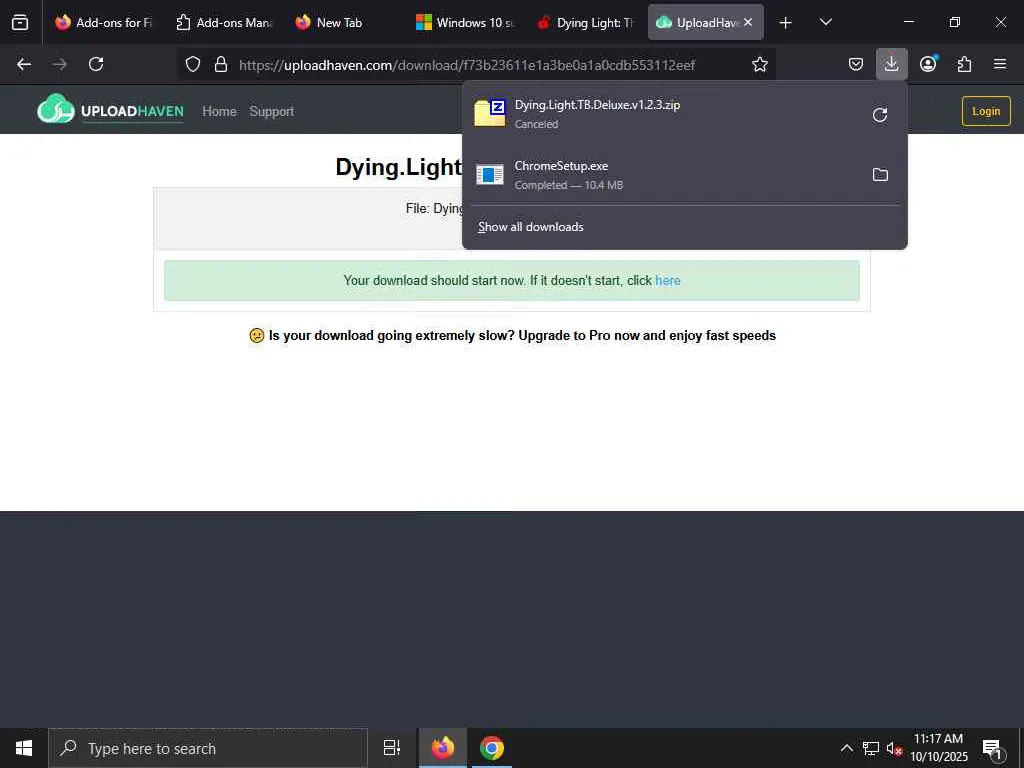This screenshot has width=1024, height=768.
Task: Show site security padlock info
Action: [x=221, y=64]
